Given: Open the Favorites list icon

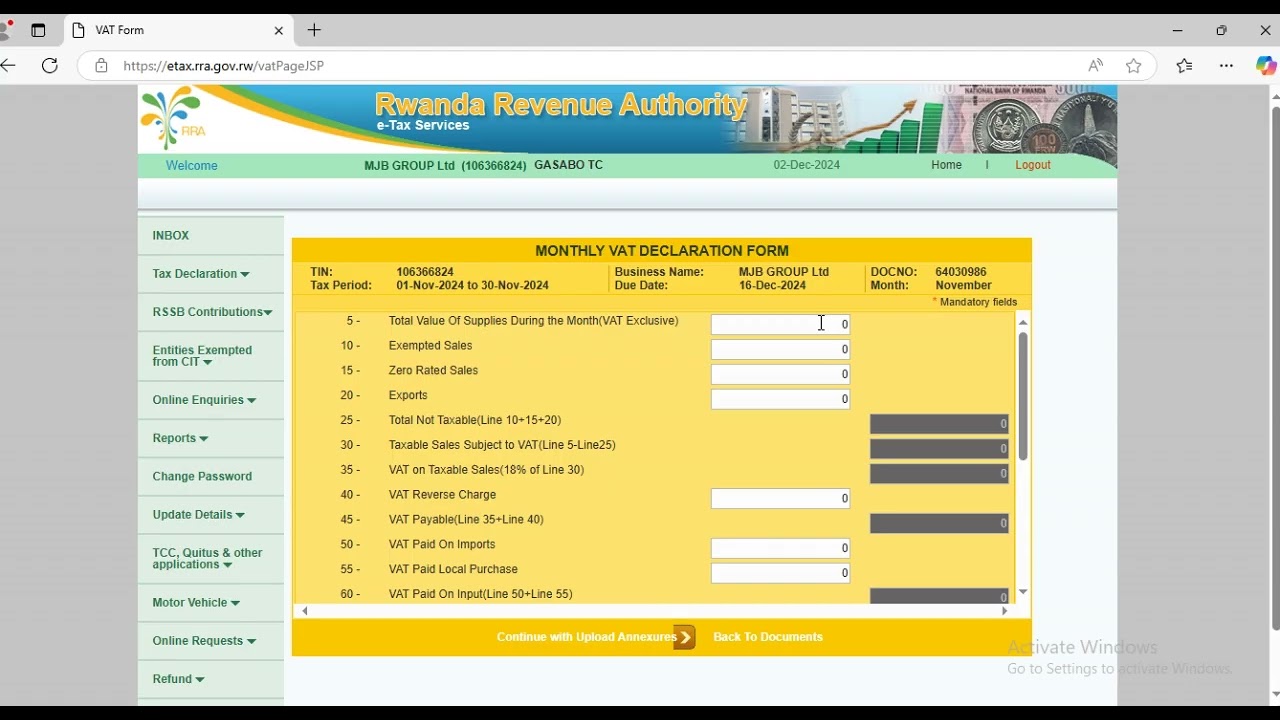Looking at the screenshot, I should 1185,66.
